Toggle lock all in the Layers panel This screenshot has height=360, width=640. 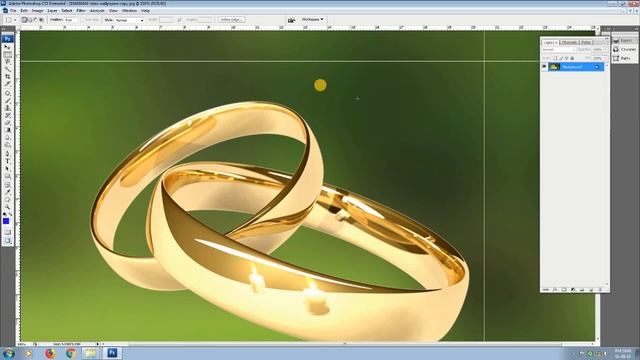click(x=572, y=58)
